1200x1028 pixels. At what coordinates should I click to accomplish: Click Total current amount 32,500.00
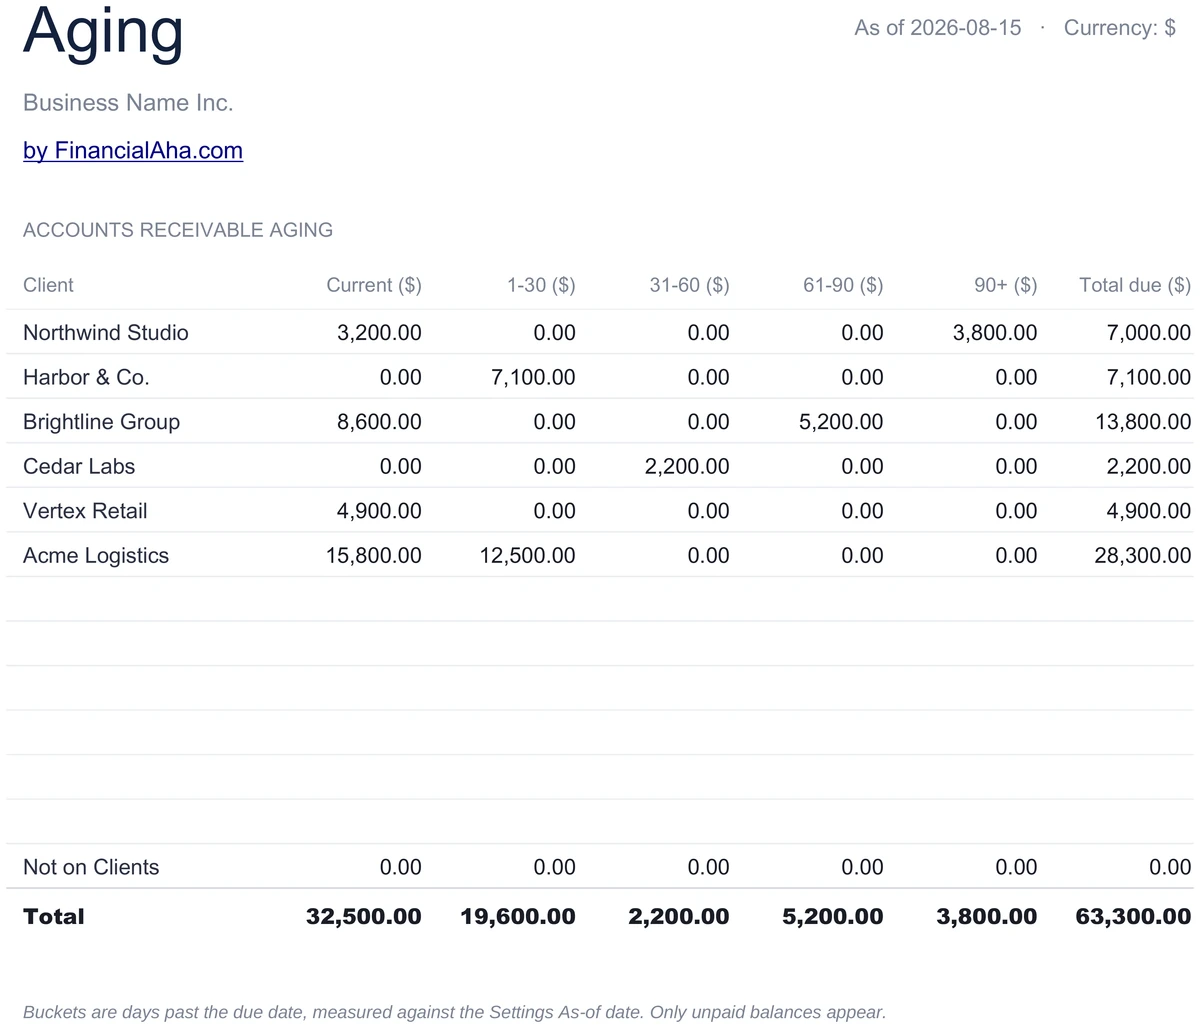coord(364,917)
